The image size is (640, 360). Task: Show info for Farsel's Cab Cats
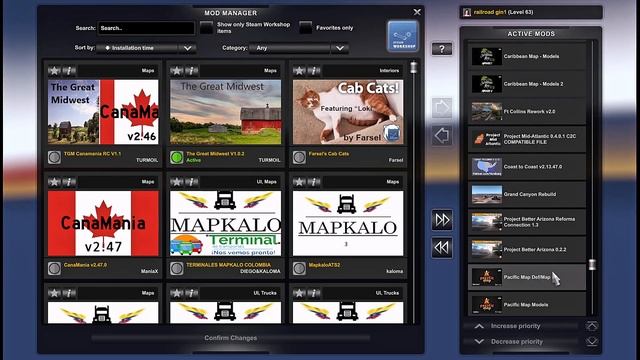tap(314, 71)
